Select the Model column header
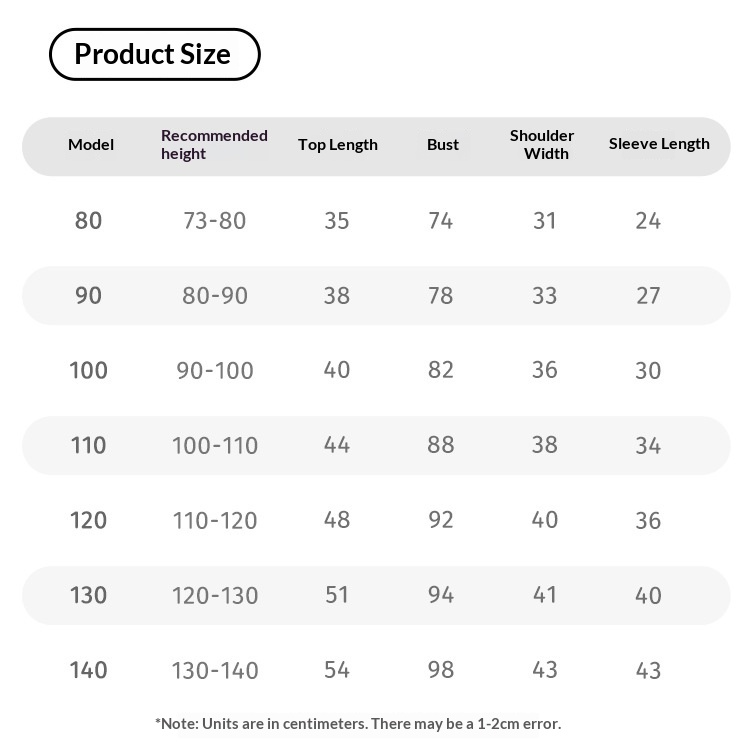This screenshot has width=750, height=751. coord(91,145)
